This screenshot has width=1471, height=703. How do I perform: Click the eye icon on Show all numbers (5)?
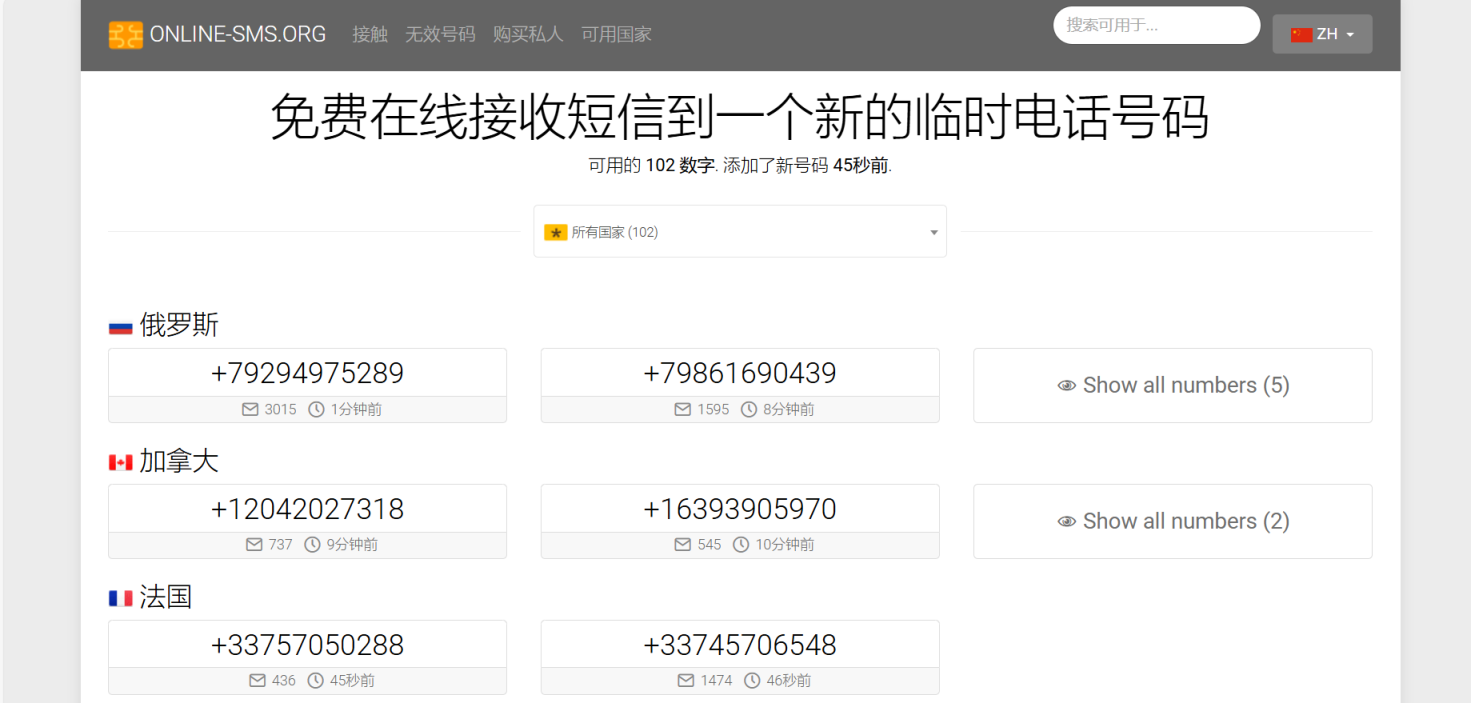[x=1066, y=385]
